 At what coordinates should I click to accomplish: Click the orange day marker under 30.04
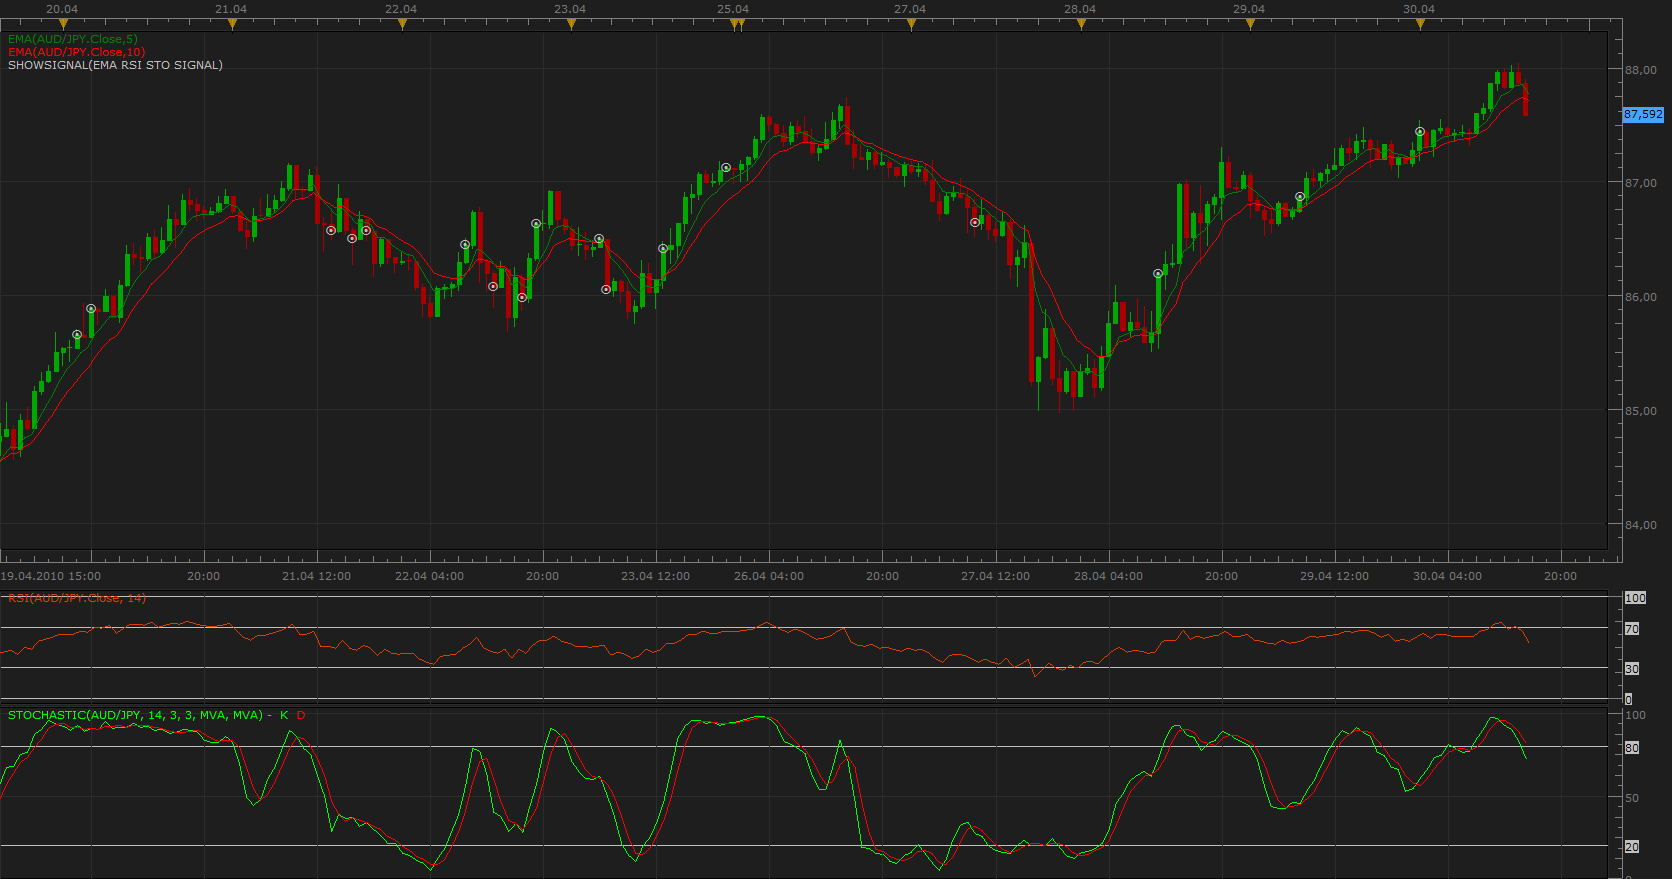(1420, 24)
